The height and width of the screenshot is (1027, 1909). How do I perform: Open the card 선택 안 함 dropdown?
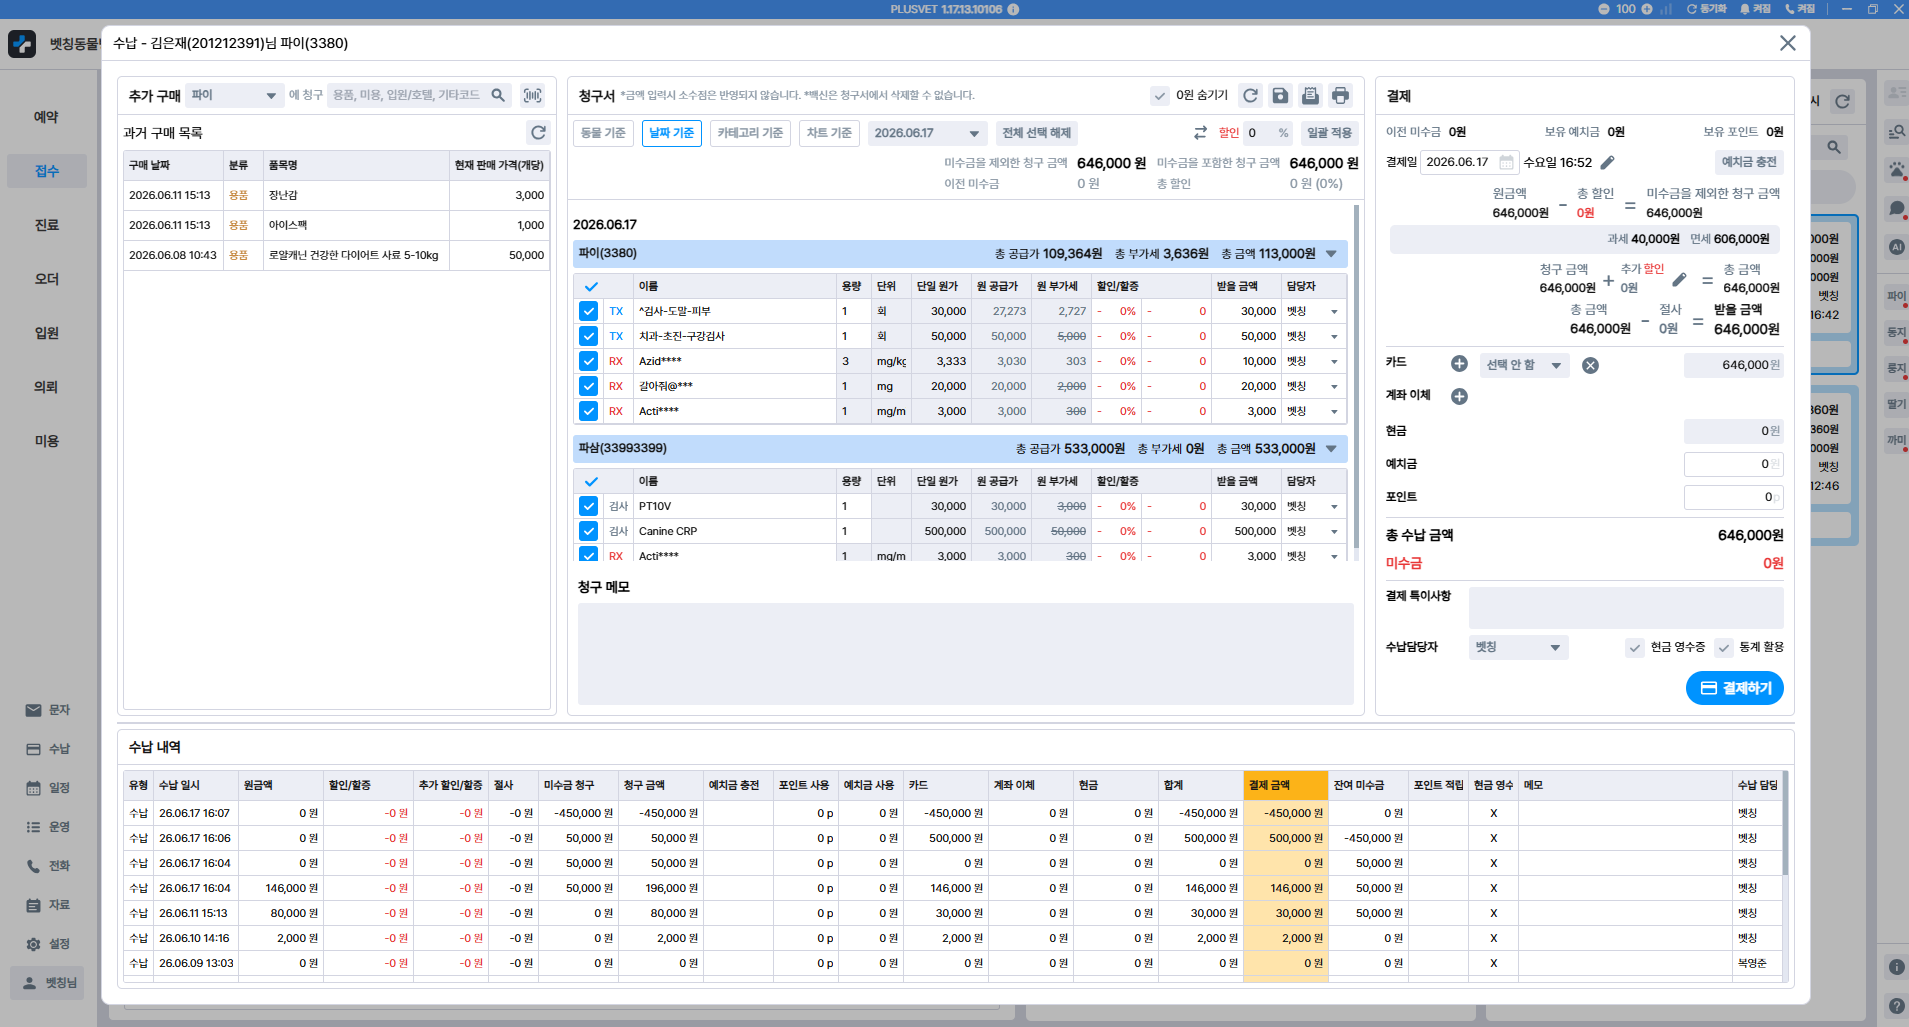point(1524,365)
